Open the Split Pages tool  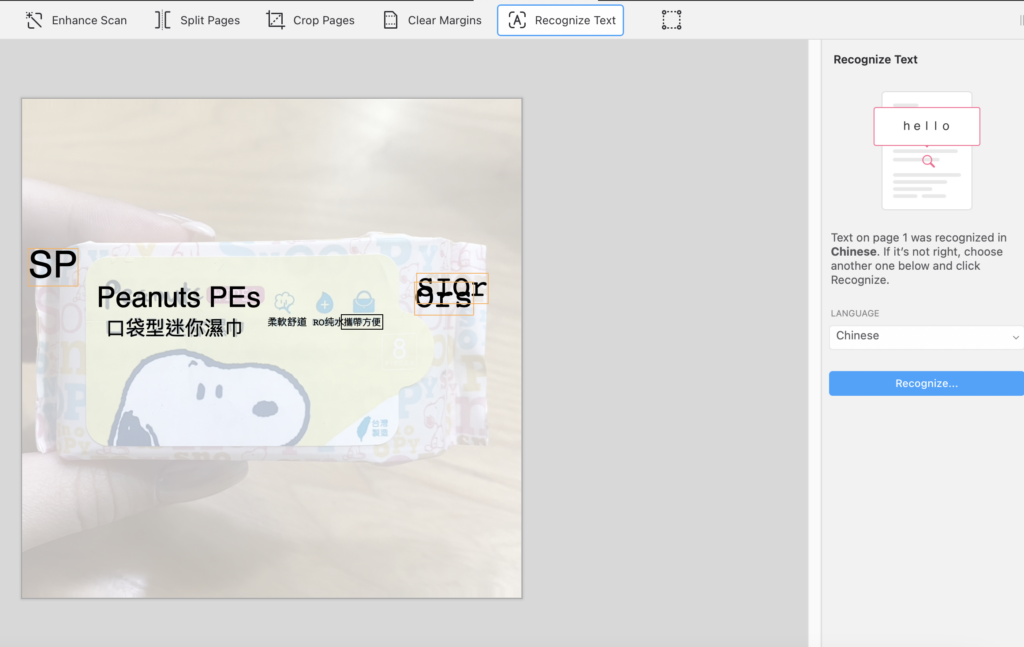click(197, 20)
